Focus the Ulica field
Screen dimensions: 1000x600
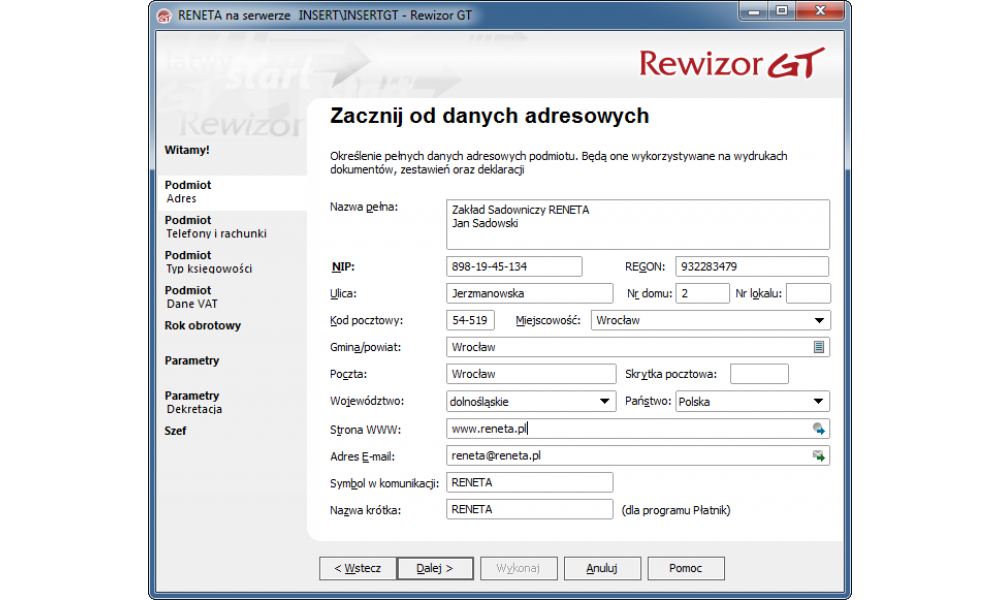[529, 293]
